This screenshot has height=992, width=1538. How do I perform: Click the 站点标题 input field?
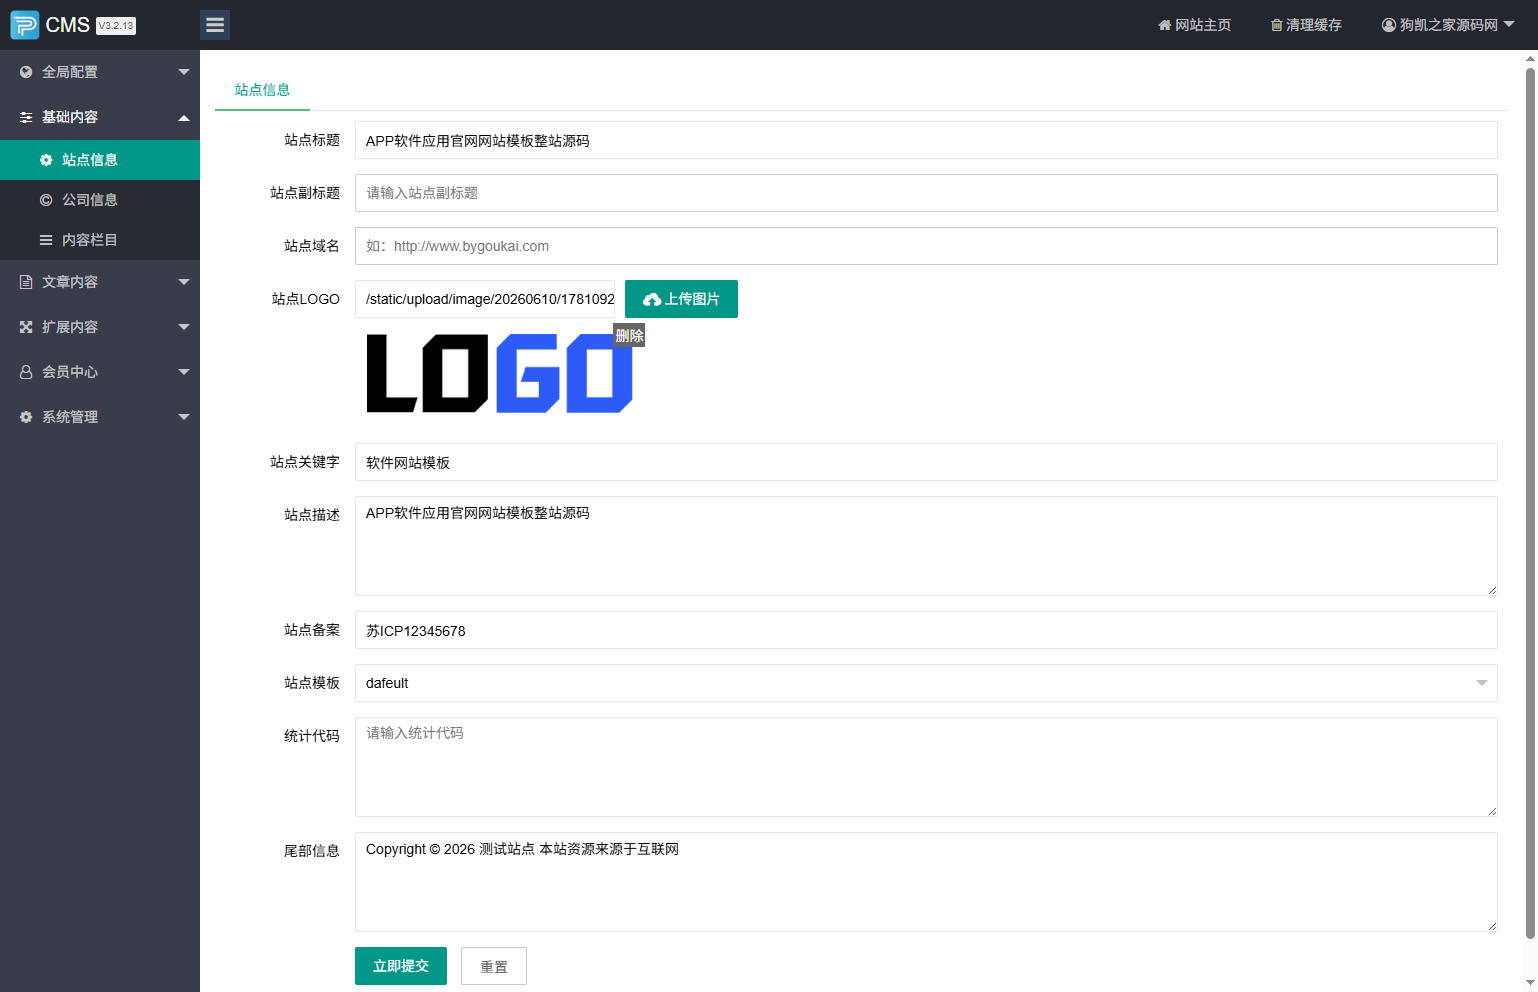(926, 140)
